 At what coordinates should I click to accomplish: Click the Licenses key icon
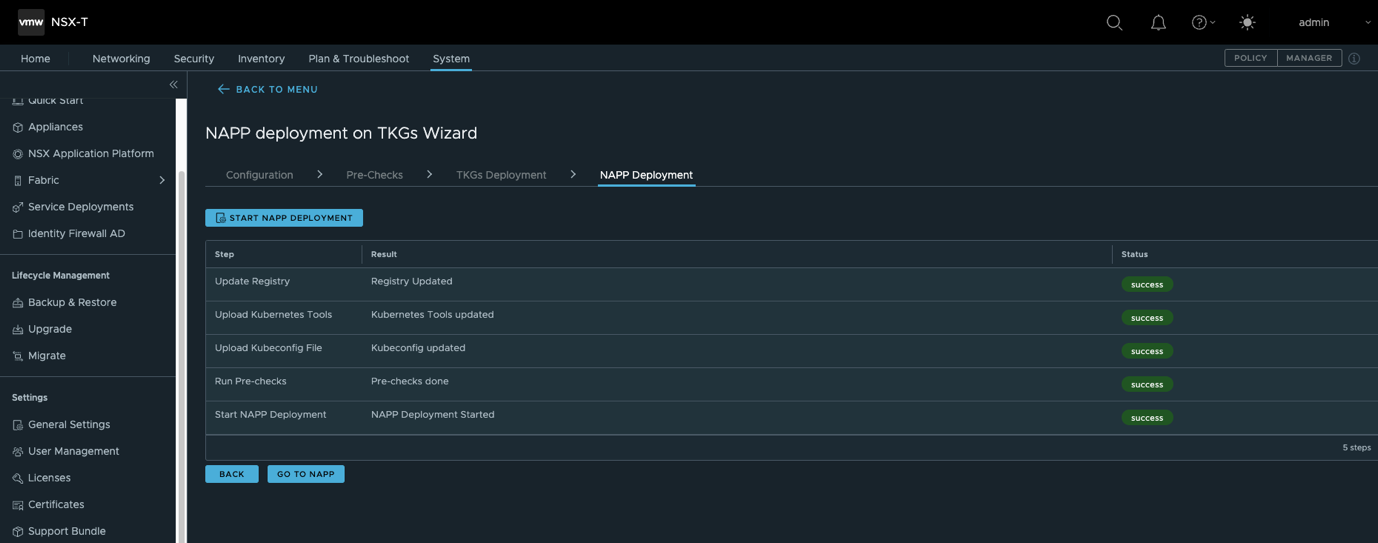point(17,478)
